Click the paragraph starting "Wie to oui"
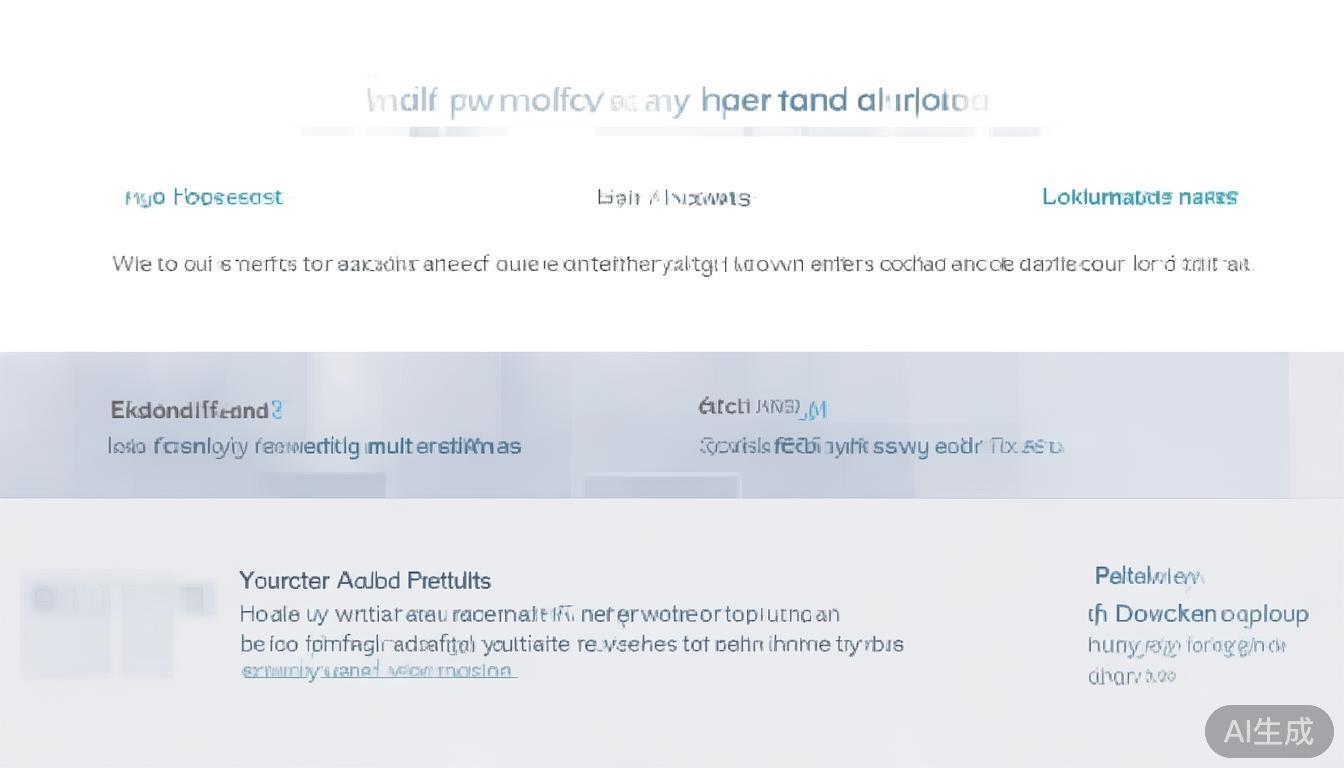The height and width of the screenshot is (768, 1344). click(x=682, y=264)
